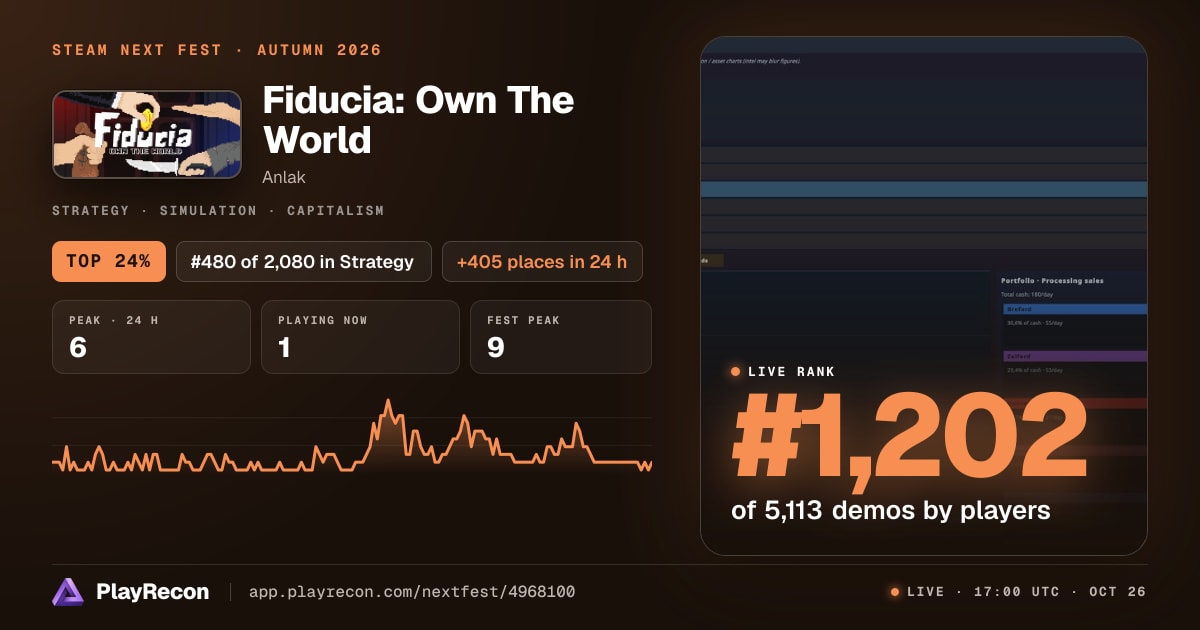Screen dimensions: 1200x630
Task: Click the SIMULATION tag text
Action: click(x=208, y=211)
